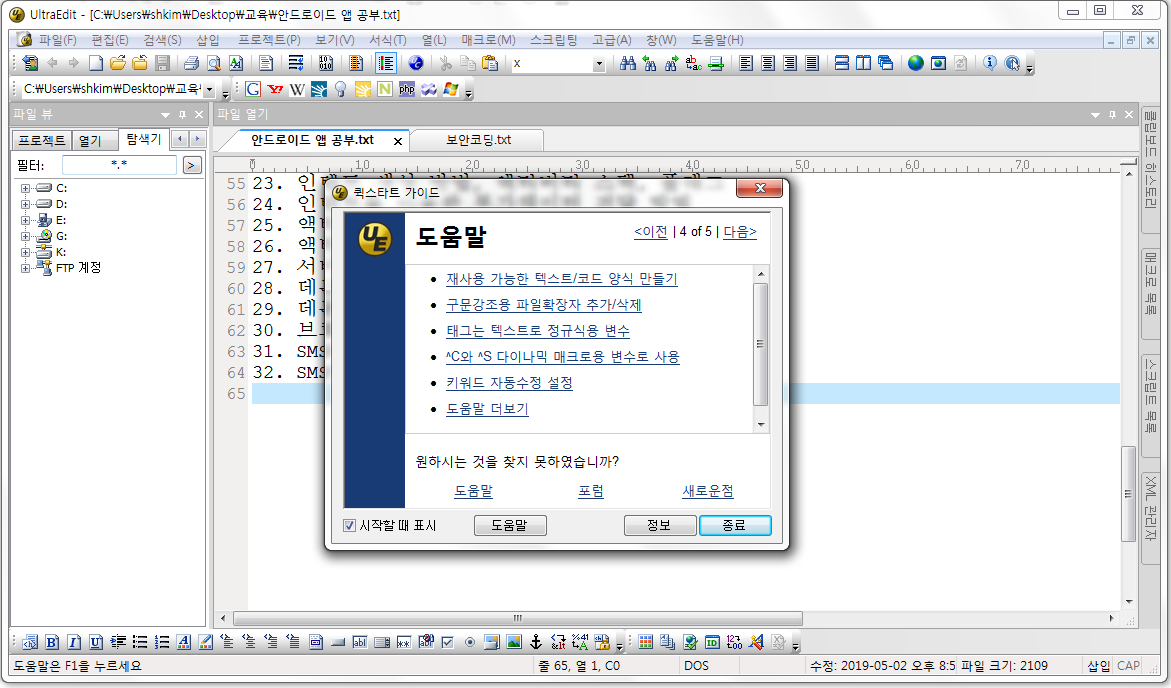Click the center align paragraph icon

(768, 63)
